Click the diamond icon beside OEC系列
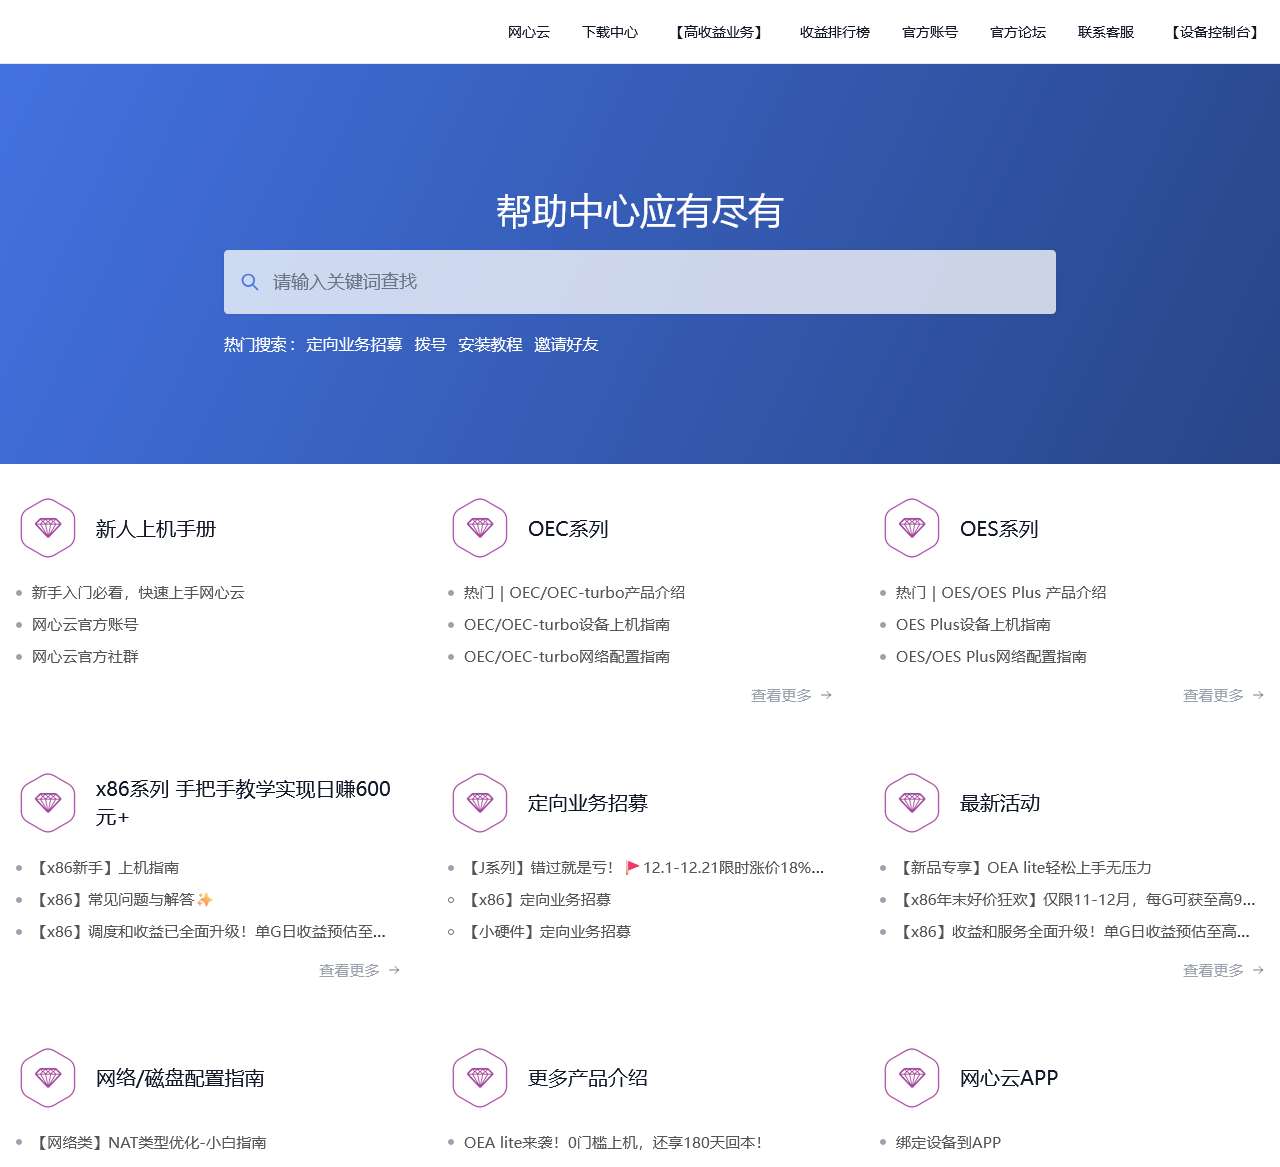Image resolution: width=1280 pixels, height=1167 pixels. click(480, 528)
